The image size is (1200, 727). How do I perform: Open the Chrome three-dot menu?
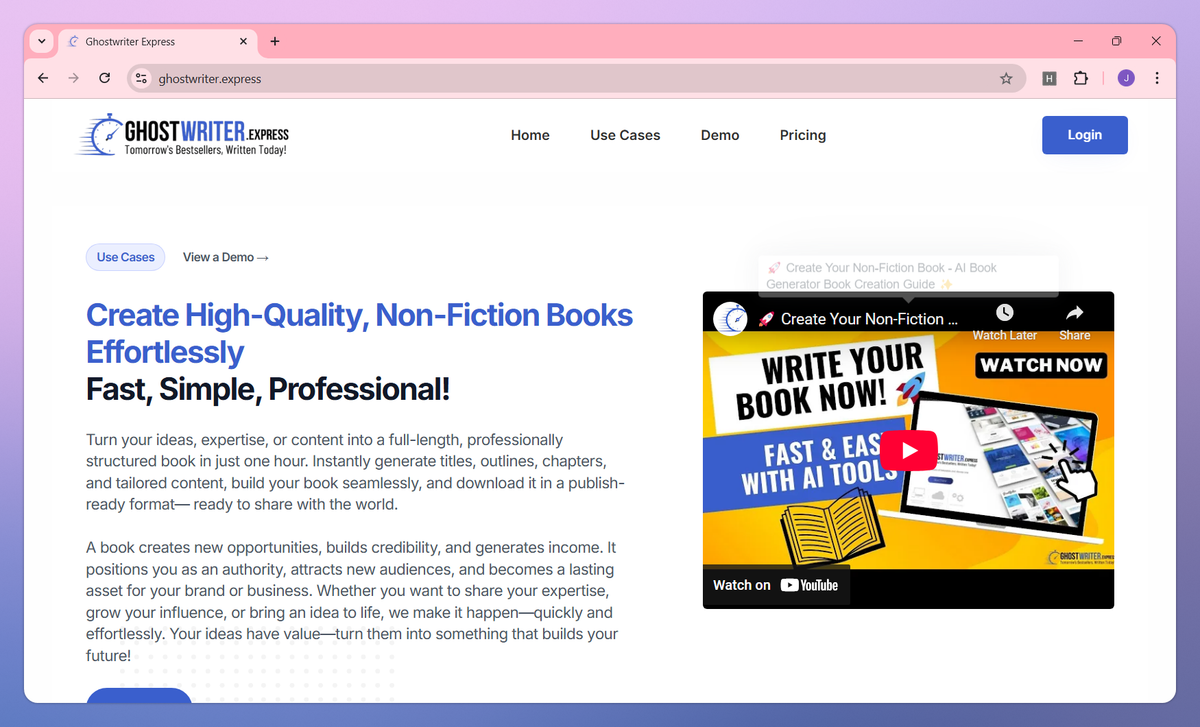click(x=1157, y=78)
